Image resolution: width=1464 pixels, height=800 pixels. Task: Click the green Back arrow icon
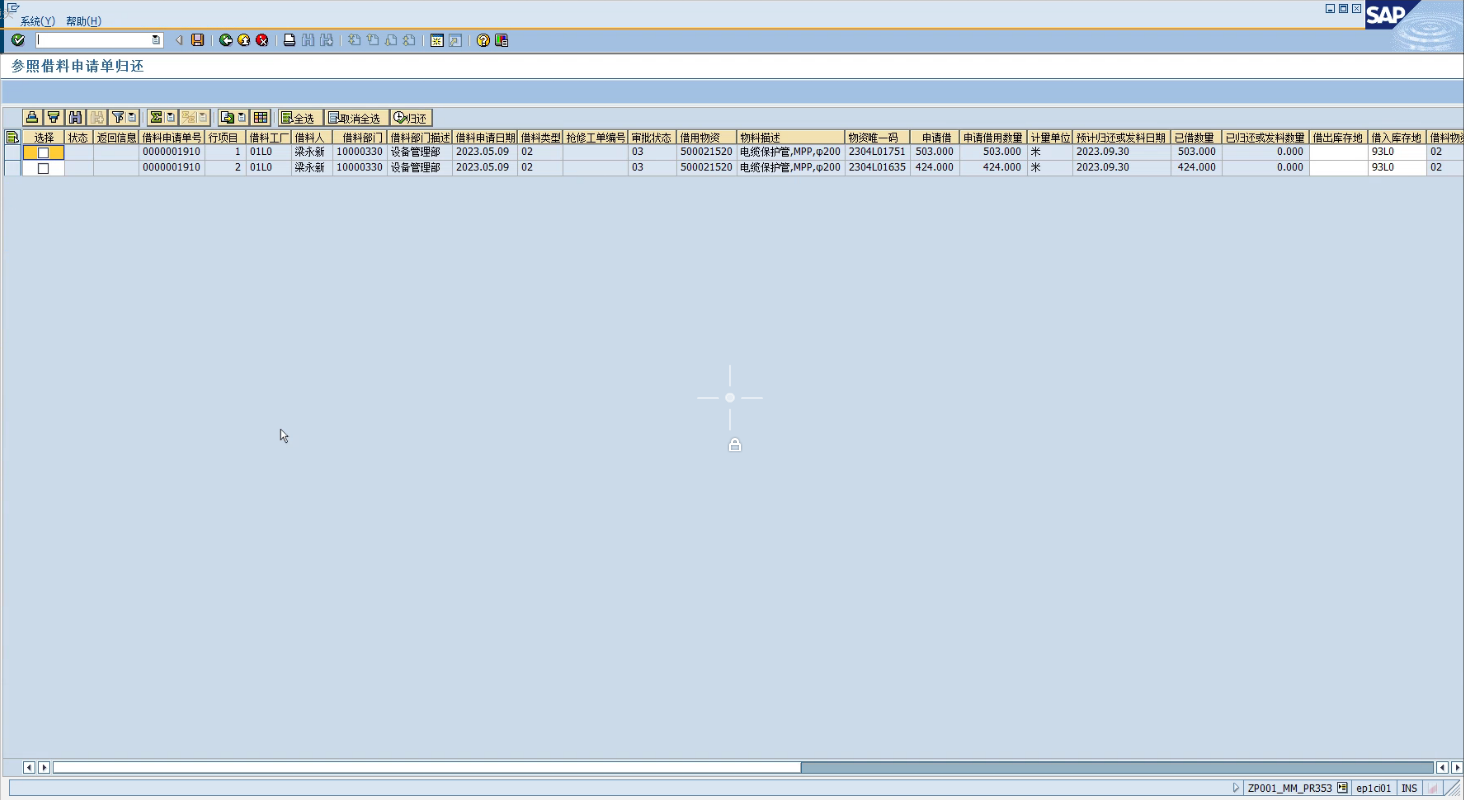click(226, 40)
